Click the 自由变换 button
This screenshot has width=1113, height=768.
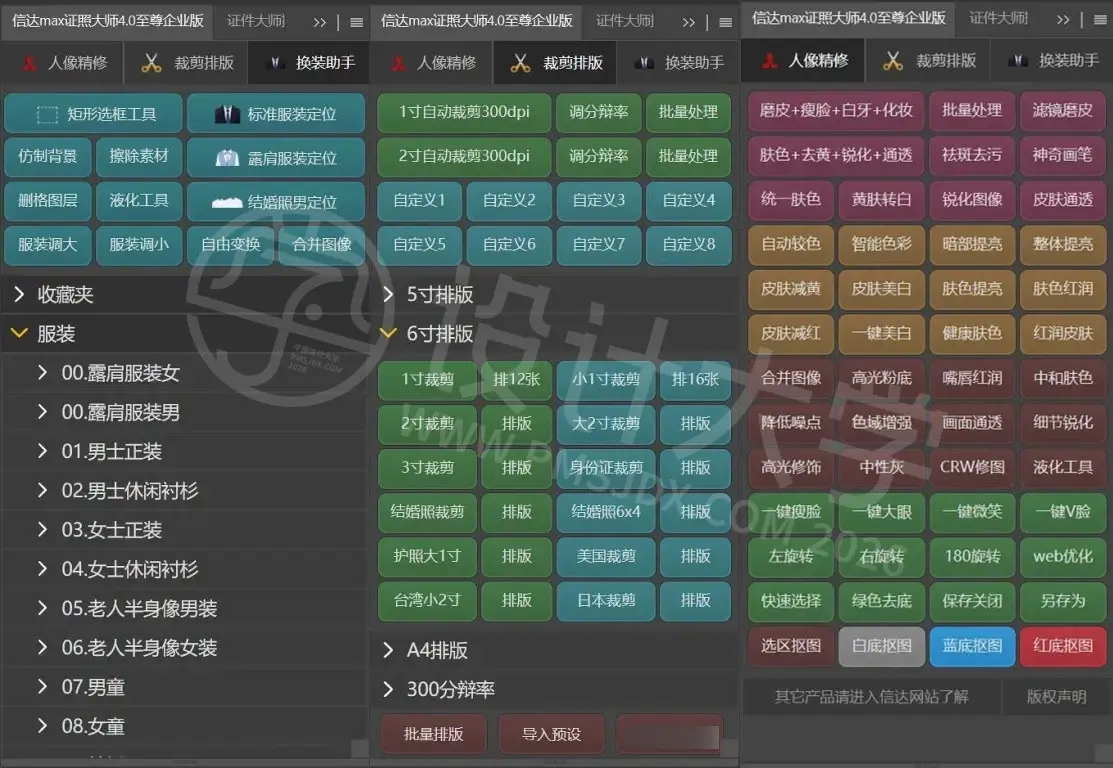click(x=230, y=245)
